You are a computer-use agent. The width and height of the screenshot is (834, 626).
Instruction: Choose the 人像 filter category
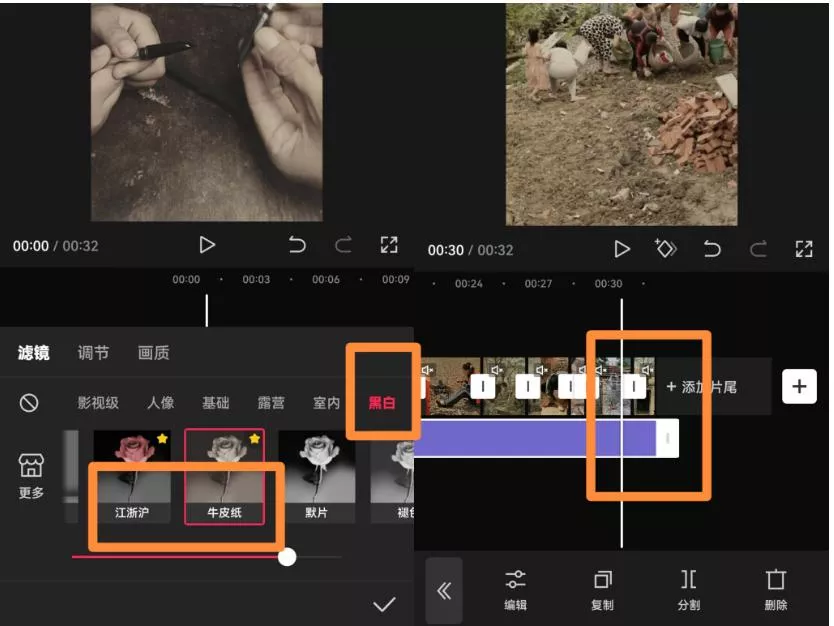(x=160, y=403)
